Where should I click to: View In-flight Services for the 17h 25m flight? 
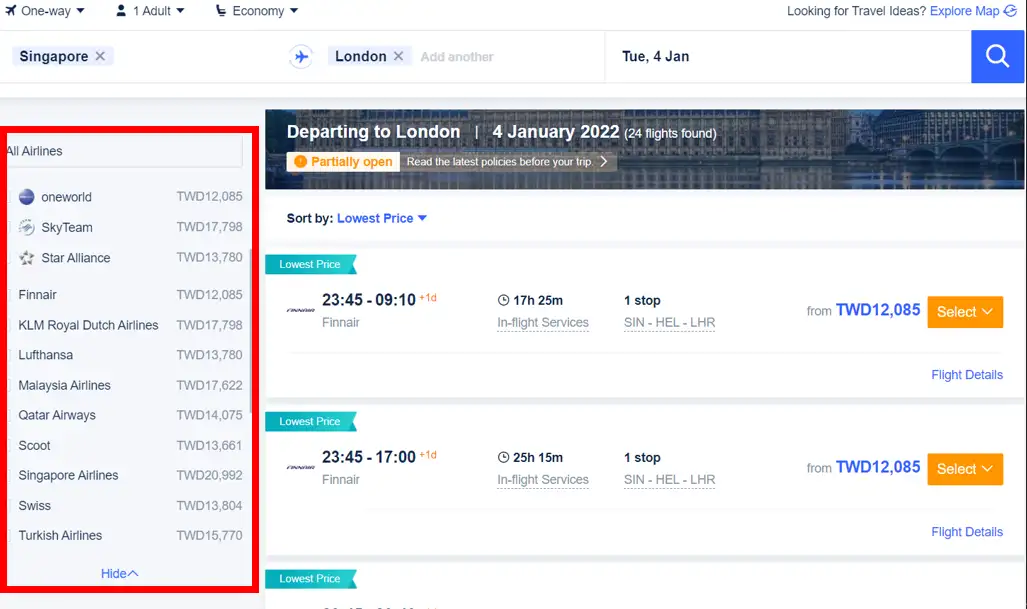tap(543, 322)
